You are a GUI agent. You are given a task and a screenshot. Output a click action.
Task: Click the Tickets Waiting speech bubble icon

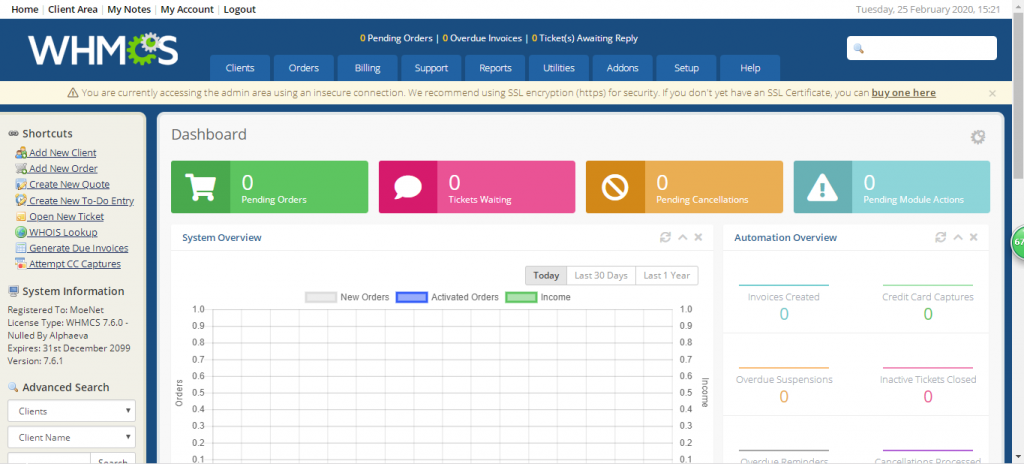click(x=408, y=187)
